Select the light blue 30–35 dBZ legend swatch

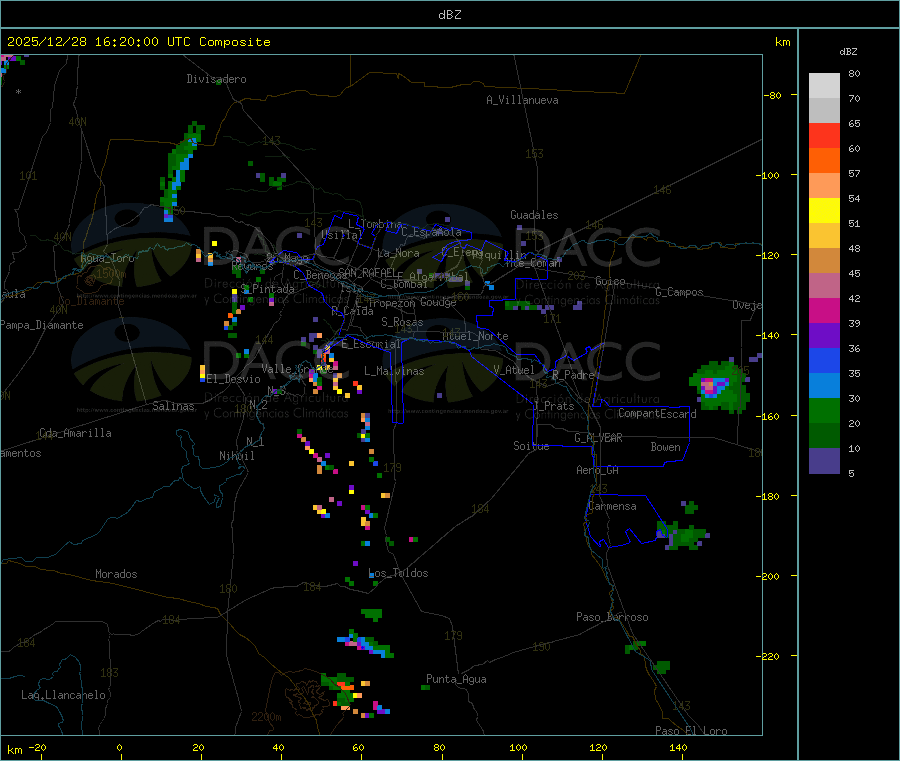[x=824, y=386]
